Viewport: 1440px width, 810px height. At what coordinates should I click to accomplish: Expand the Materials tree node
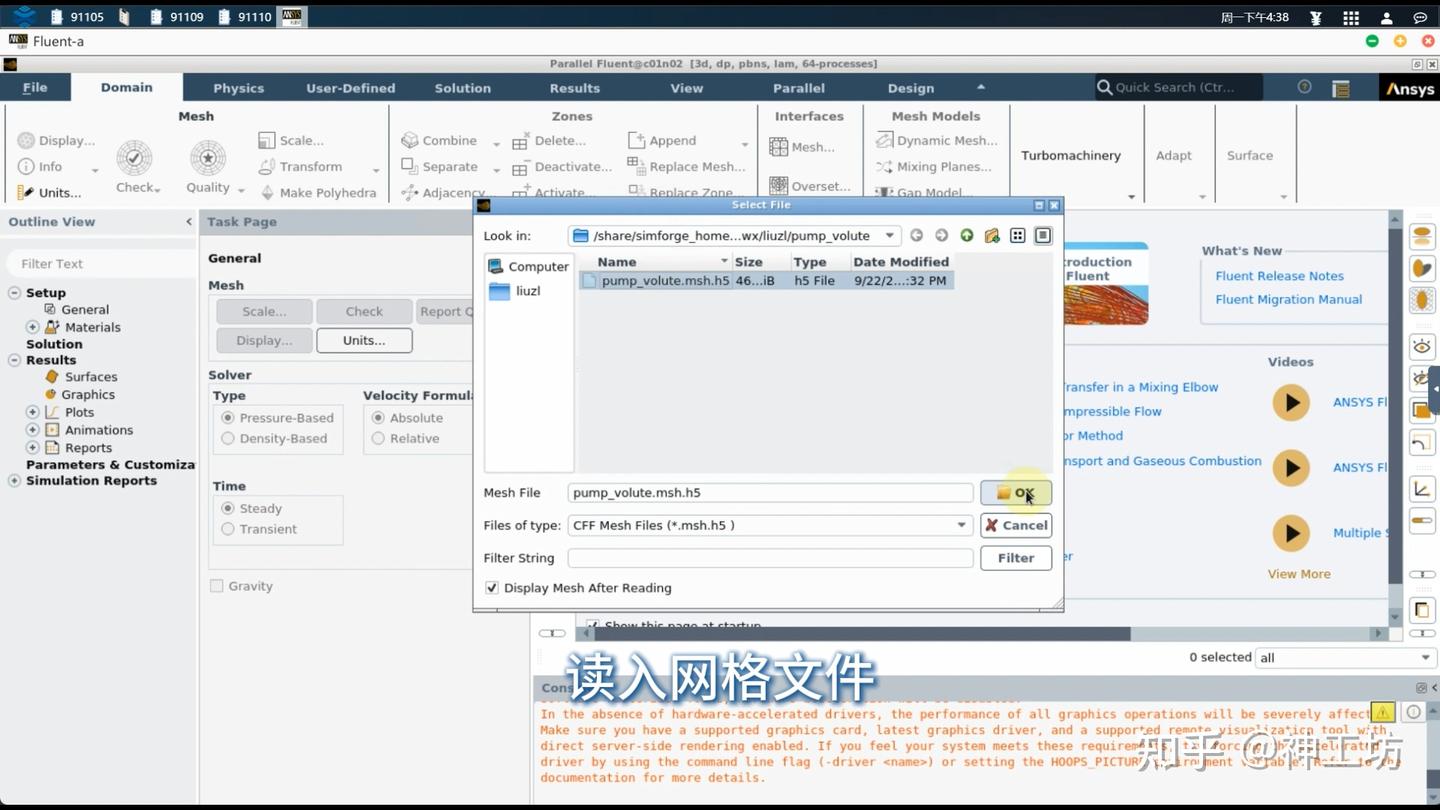pos(33,327)
